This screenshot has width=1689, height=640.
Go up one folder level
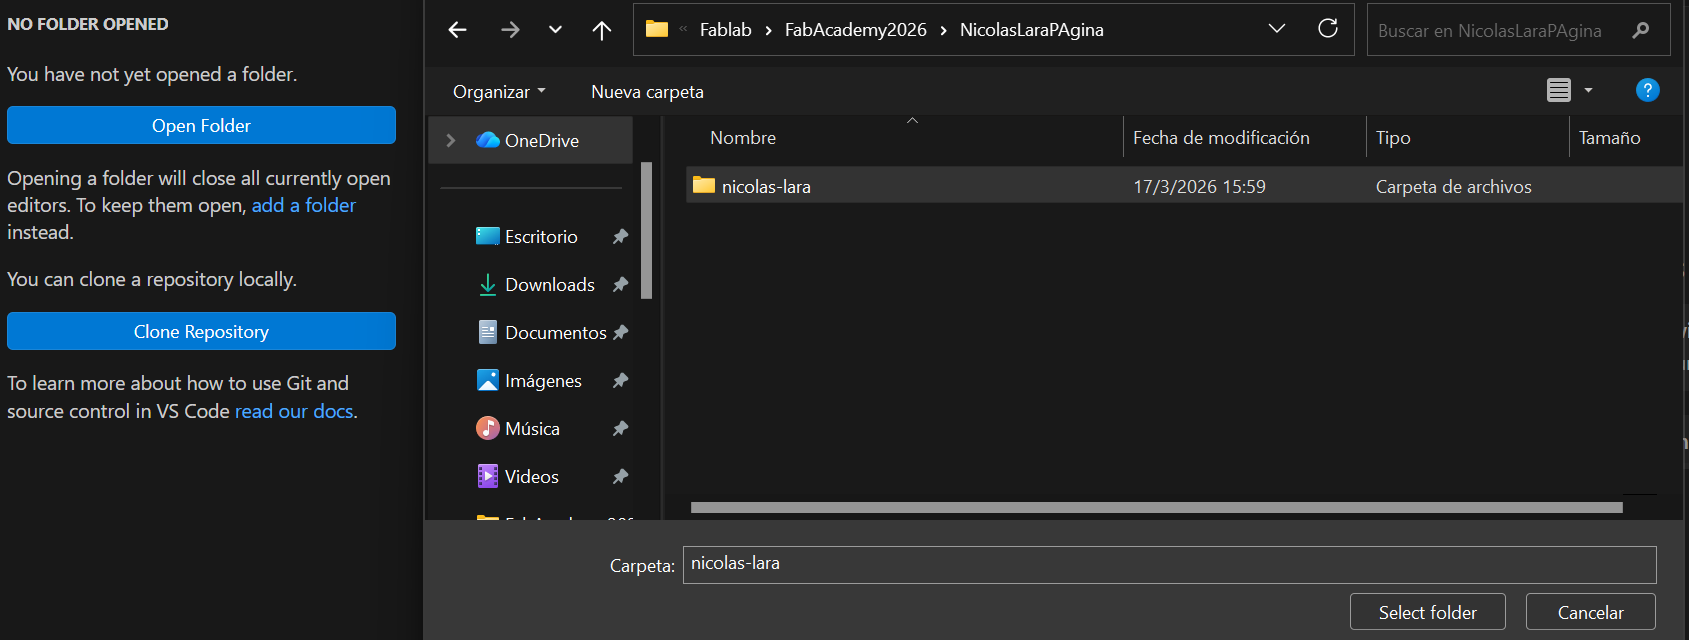(601, 30)
